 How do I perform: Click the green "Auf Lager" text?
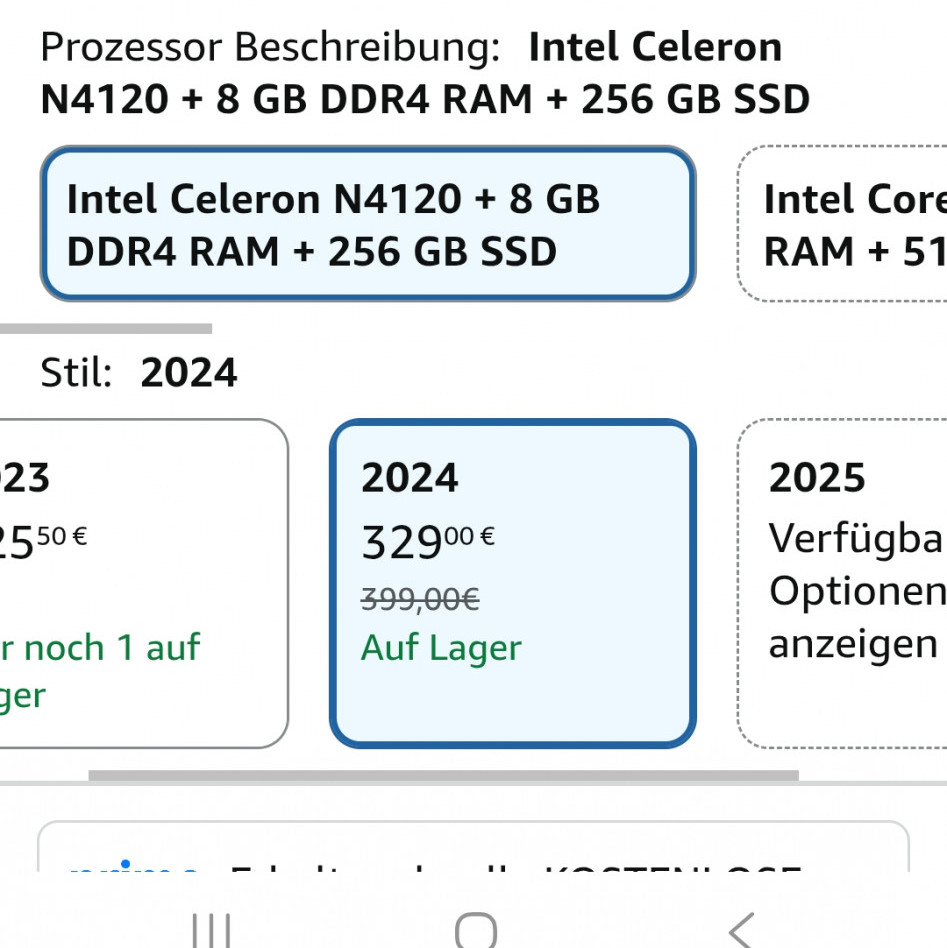(x=441, y=648)
